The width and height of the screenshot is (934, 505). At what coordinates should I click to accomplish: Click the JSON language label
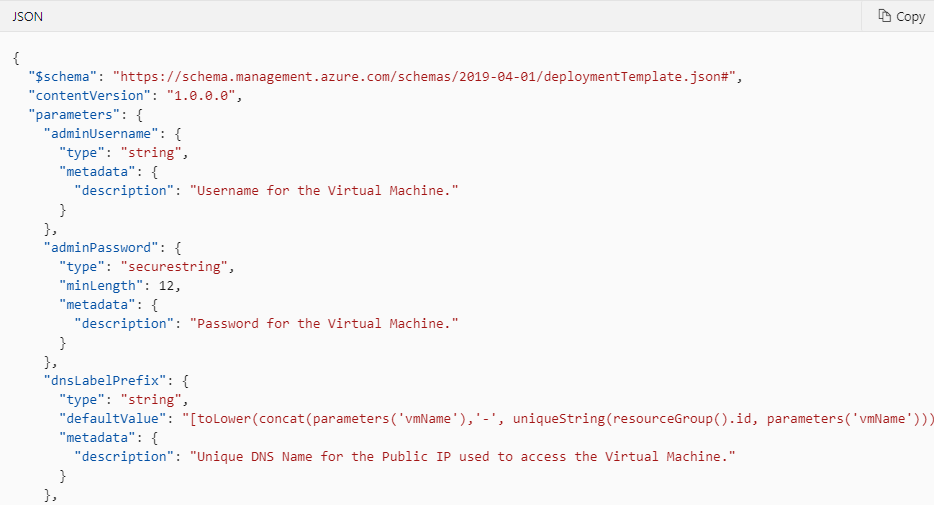[27, 17]
